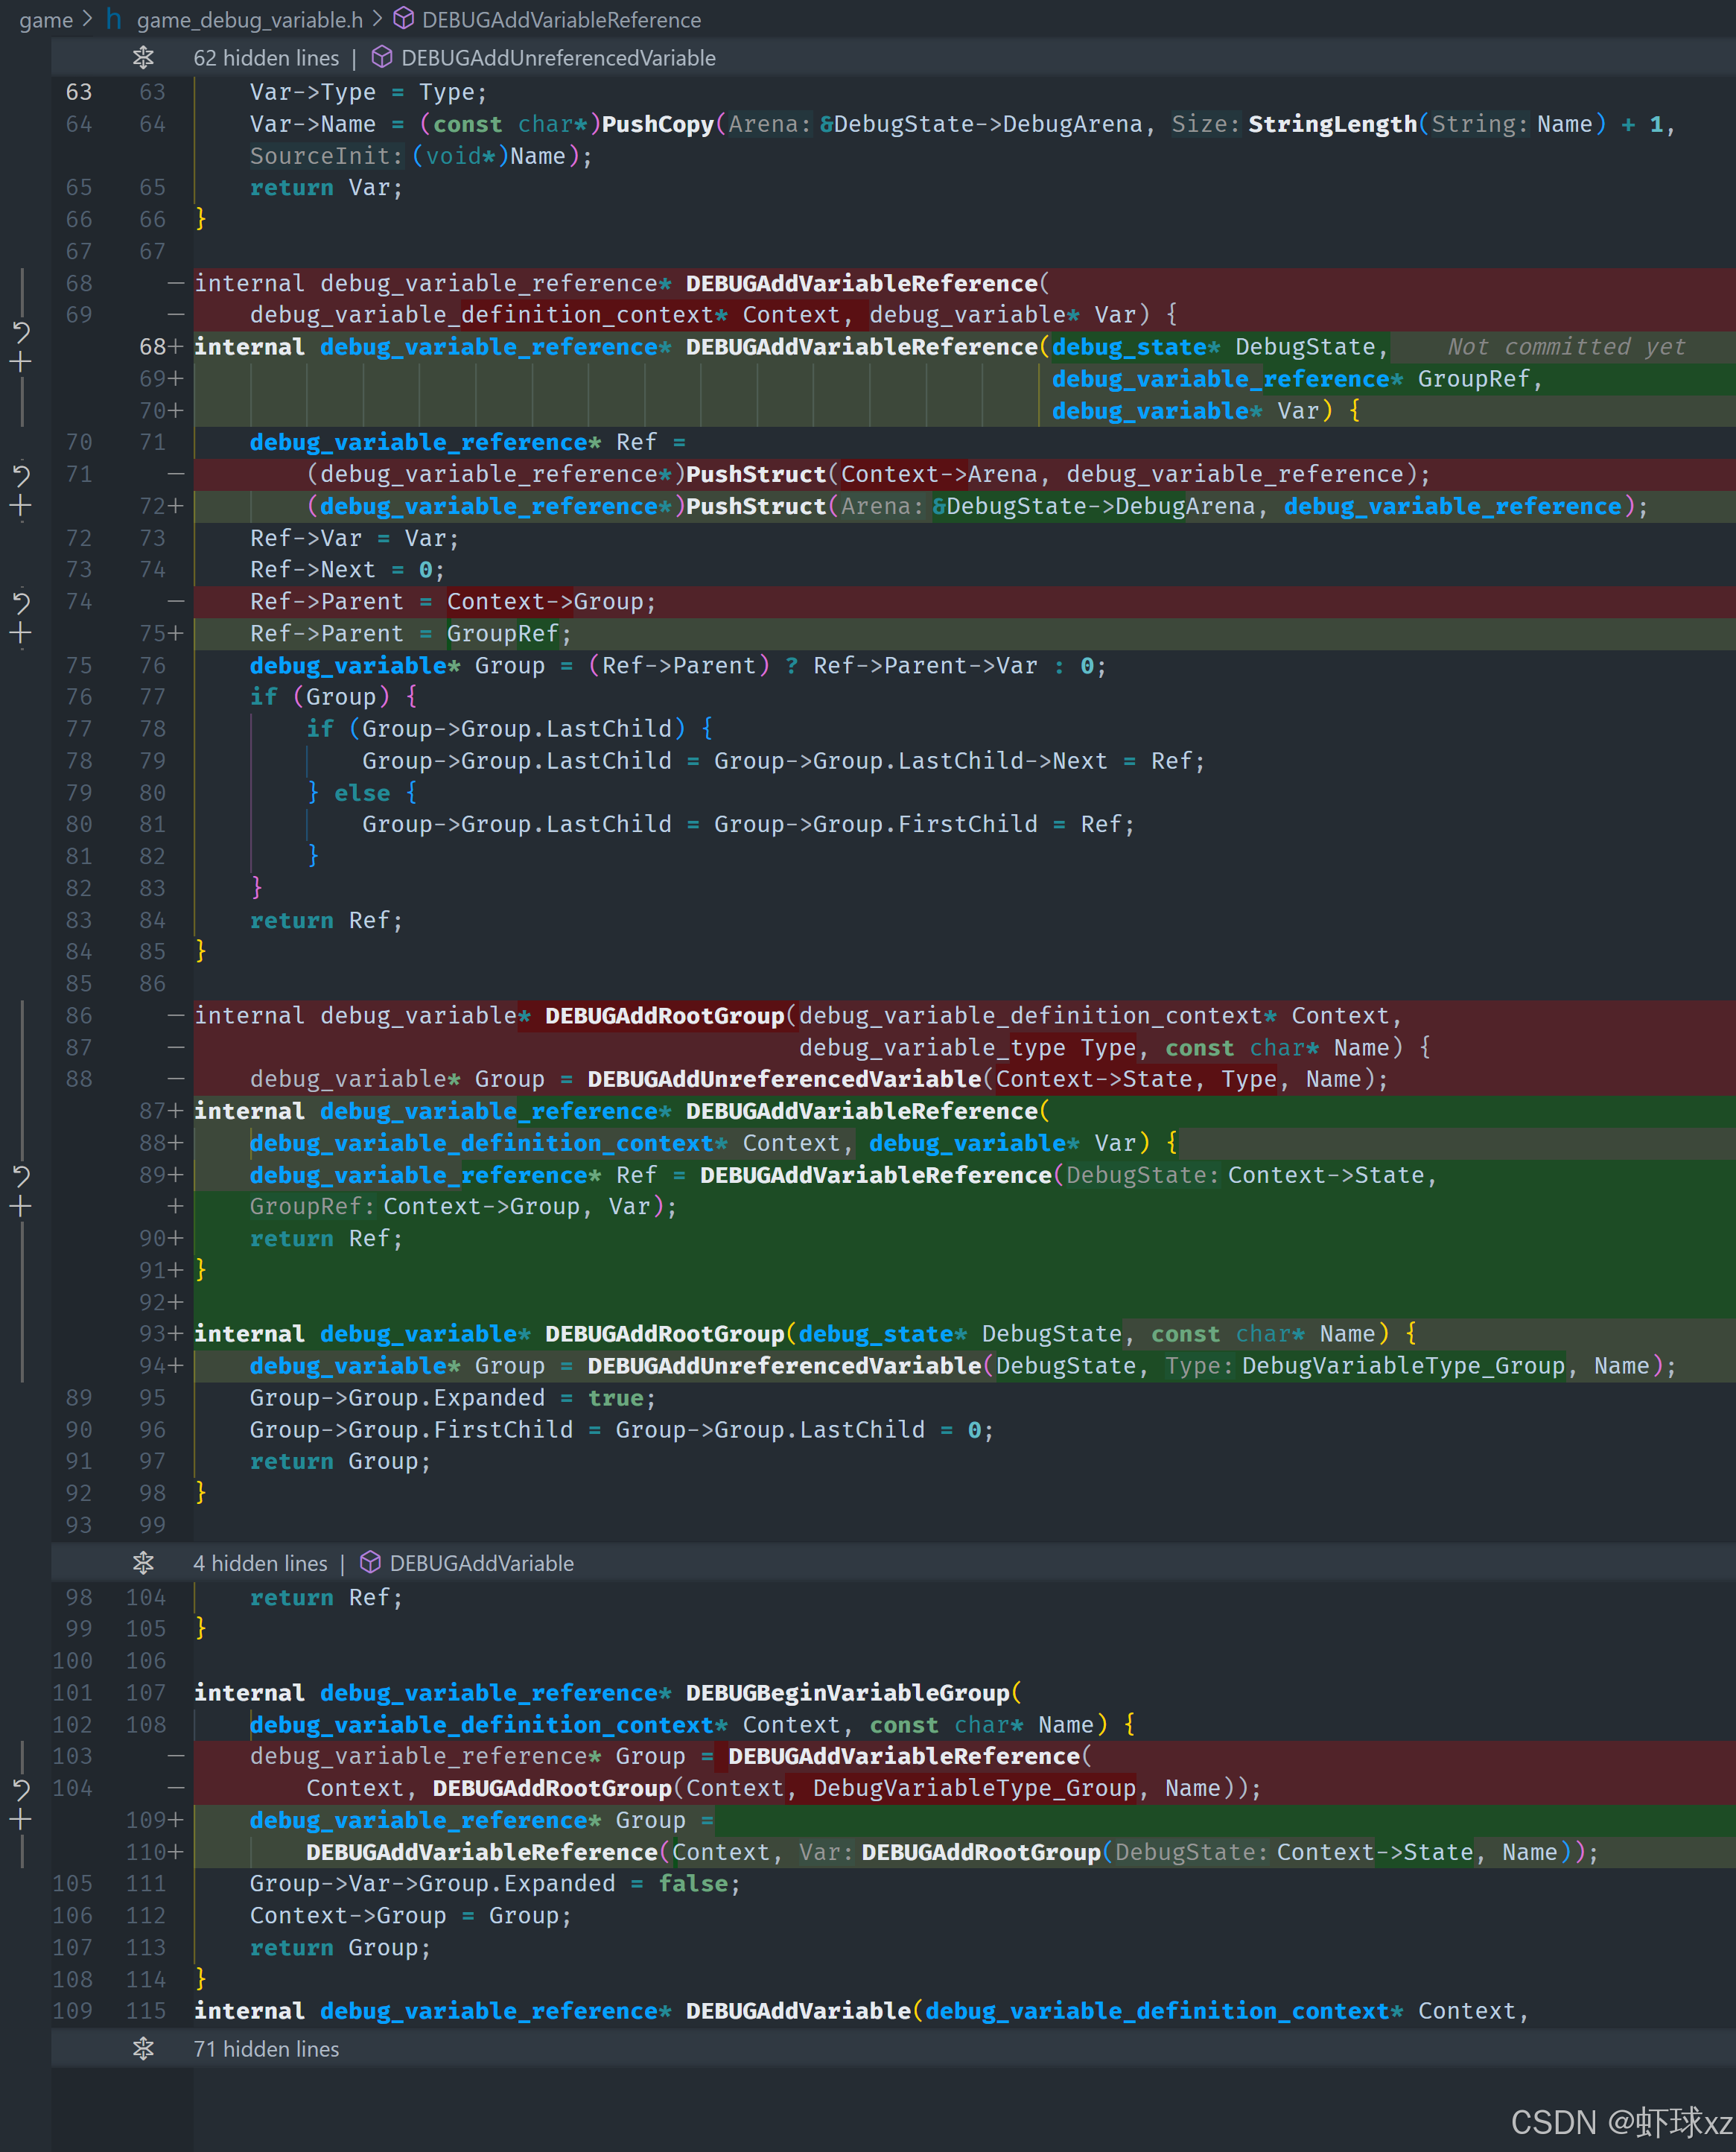Click line number 68 of modified code

(x=152, y=347)
